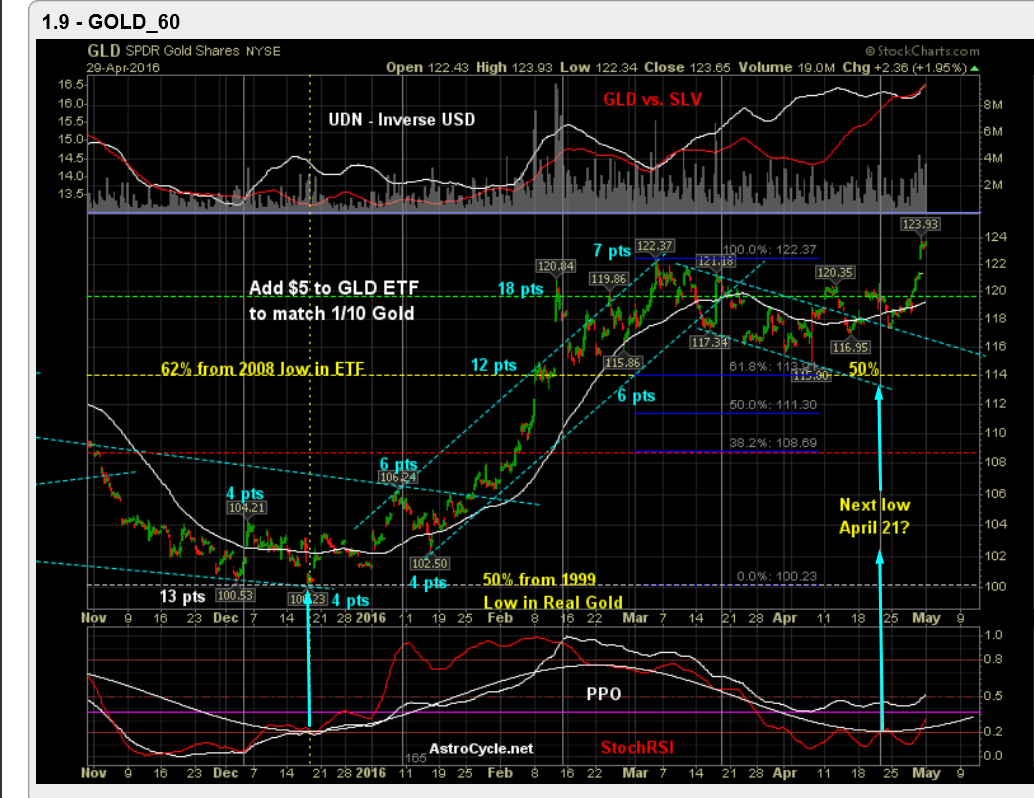
Task: Select the 'GLD' ticker symbol in chart header
Action: coord(104,51)
